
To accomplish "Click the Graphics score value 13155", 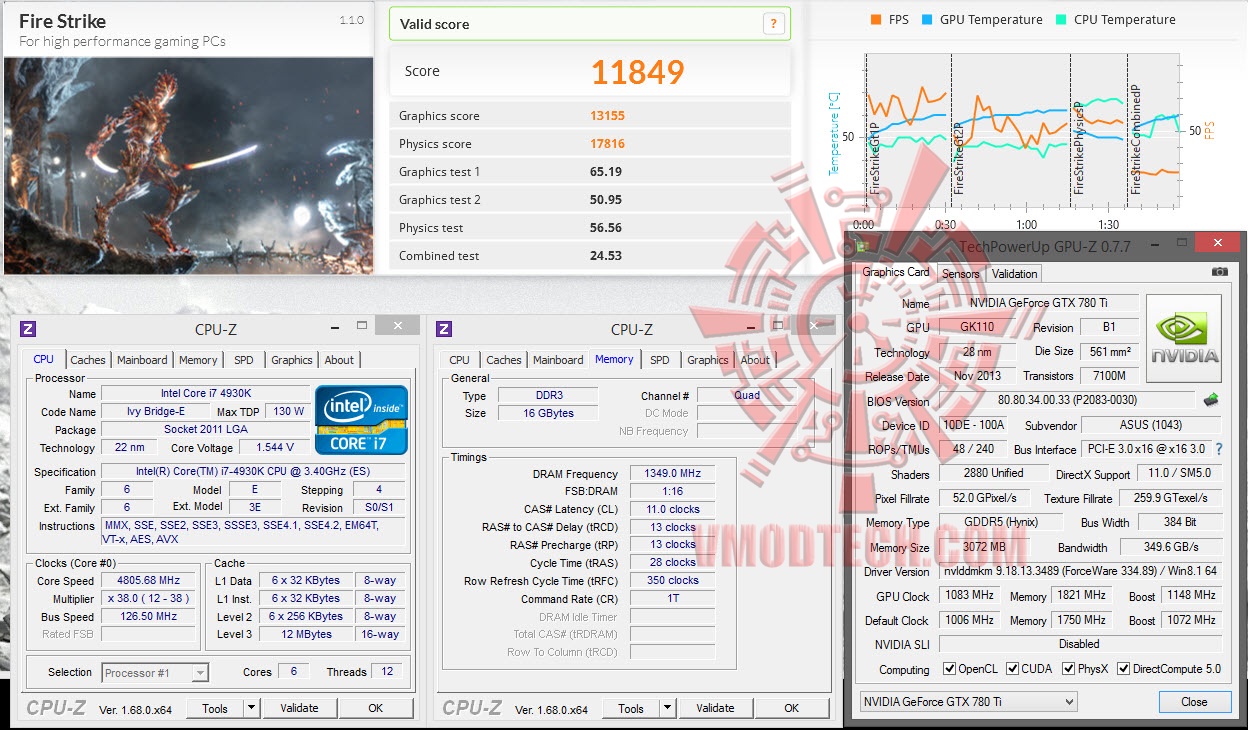I will pyautogui.click(x=607, y=116).
